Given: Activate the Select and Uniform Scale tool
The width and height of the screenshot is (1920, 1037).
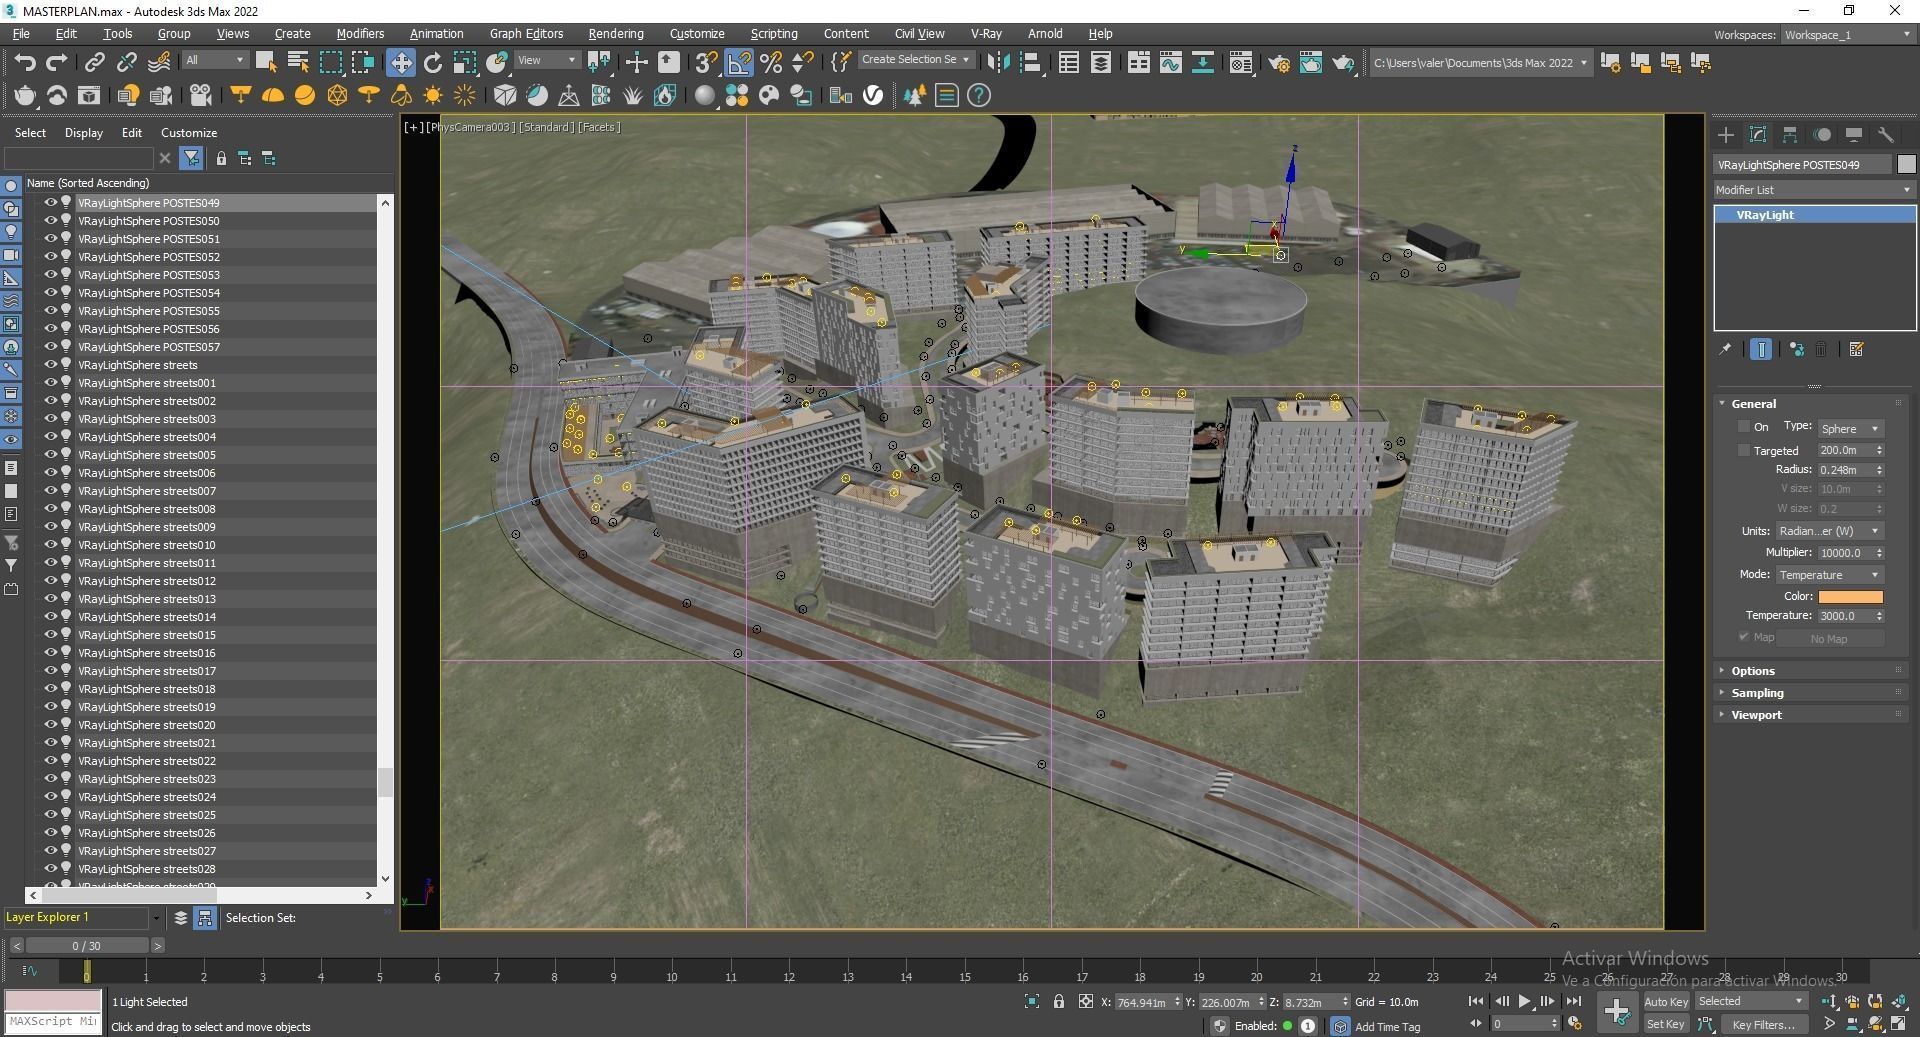Looking at the screenshot, I should click(464, 63).
